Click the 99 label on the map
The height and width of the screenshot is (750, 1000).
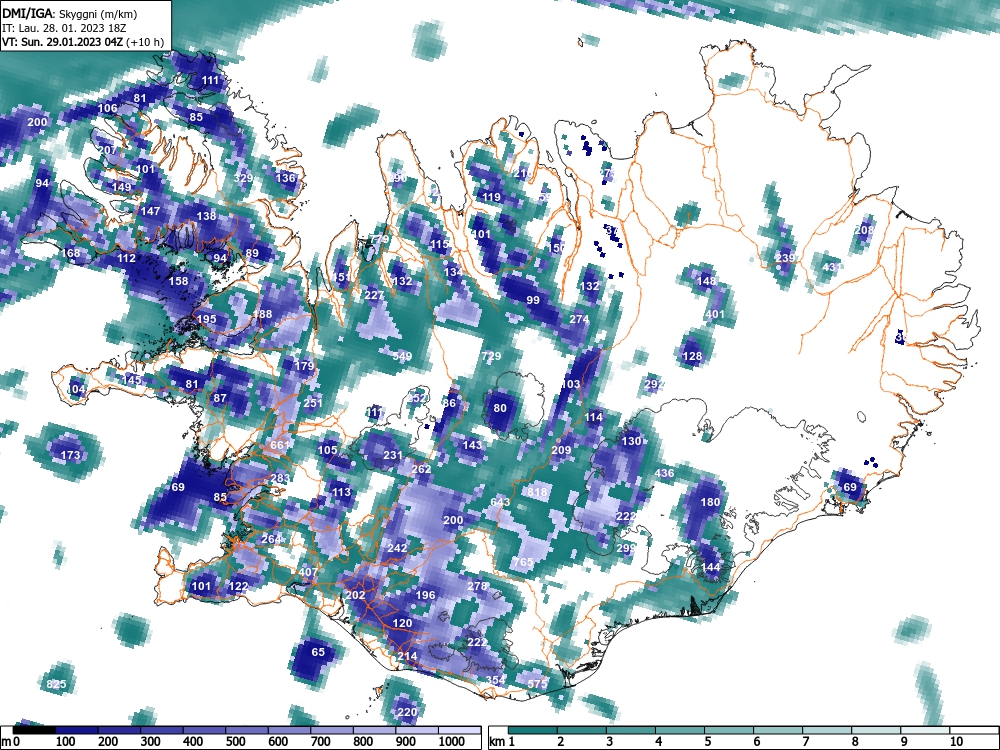(533, 300)
